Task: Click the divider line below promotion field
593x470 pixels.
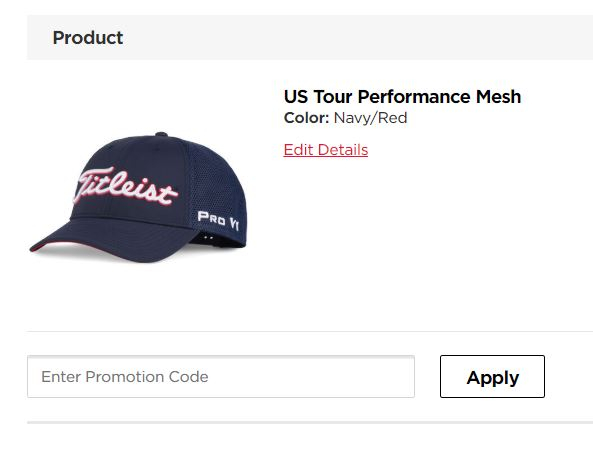Action: point(310,422)
